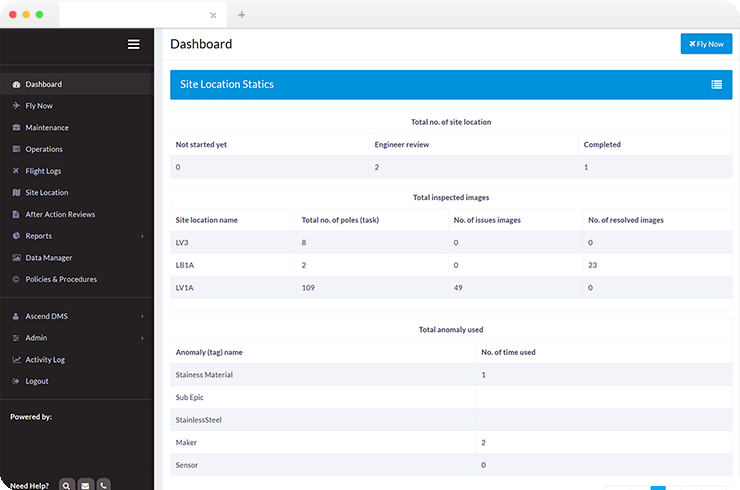
Task: Click the Sensor anomaly row
Action: coord(451,465)
